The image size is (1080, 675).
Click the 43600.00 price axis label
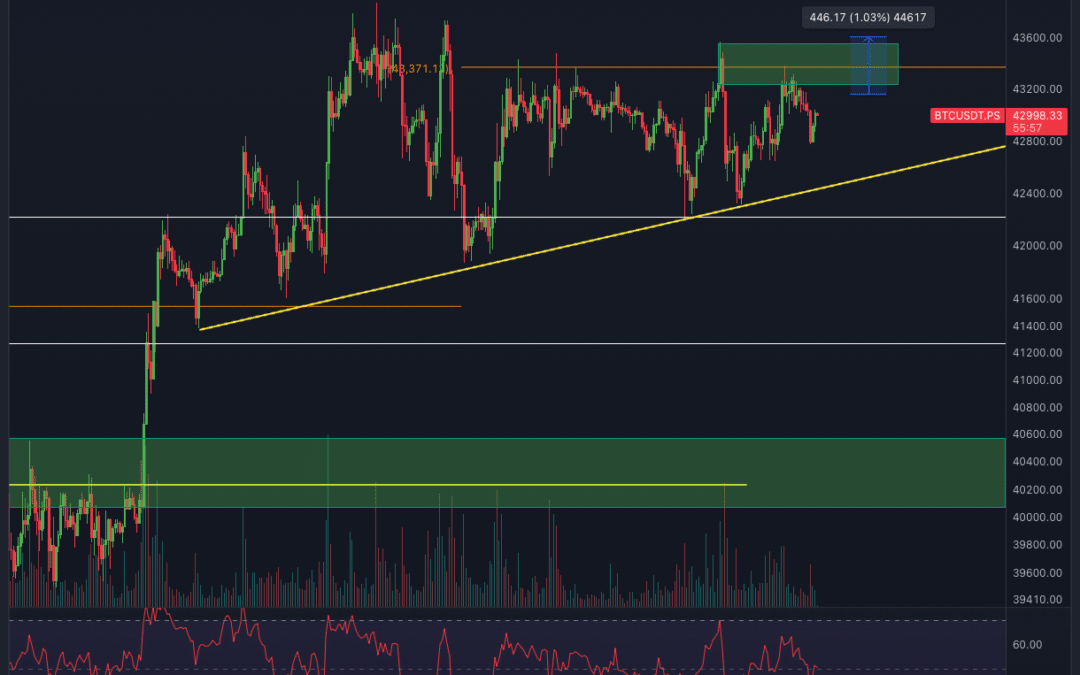(x=1037, y=38)
